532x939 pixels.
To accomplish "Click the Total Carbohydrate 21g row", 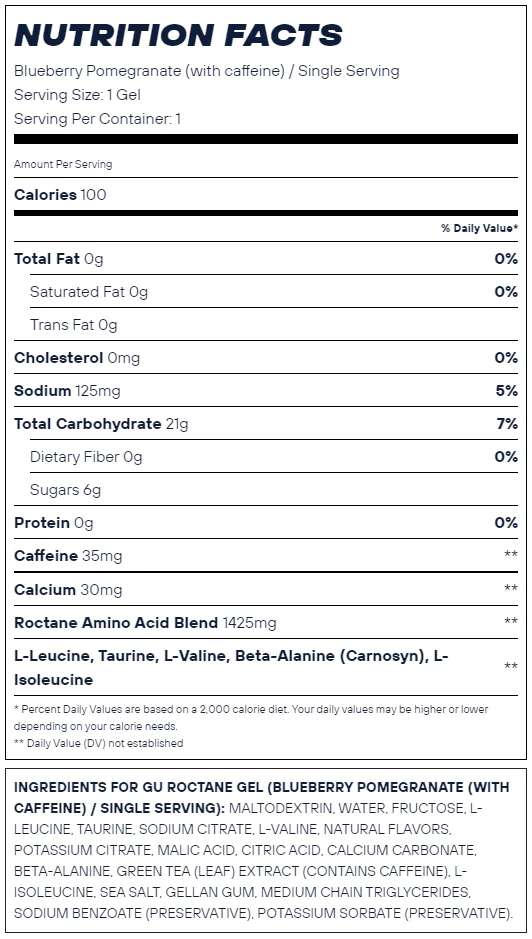I will [x=266, y=423].
